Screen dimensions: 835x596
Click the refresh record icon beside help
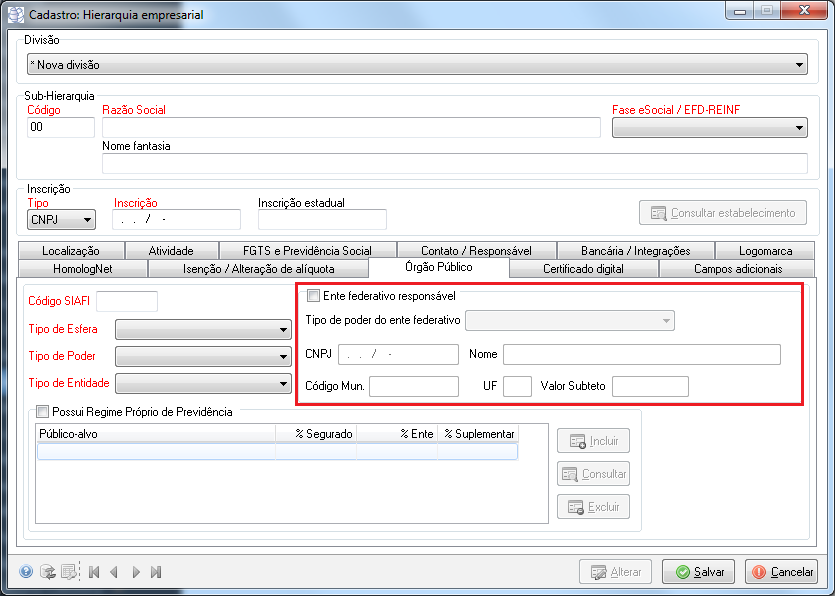(47, 572)
